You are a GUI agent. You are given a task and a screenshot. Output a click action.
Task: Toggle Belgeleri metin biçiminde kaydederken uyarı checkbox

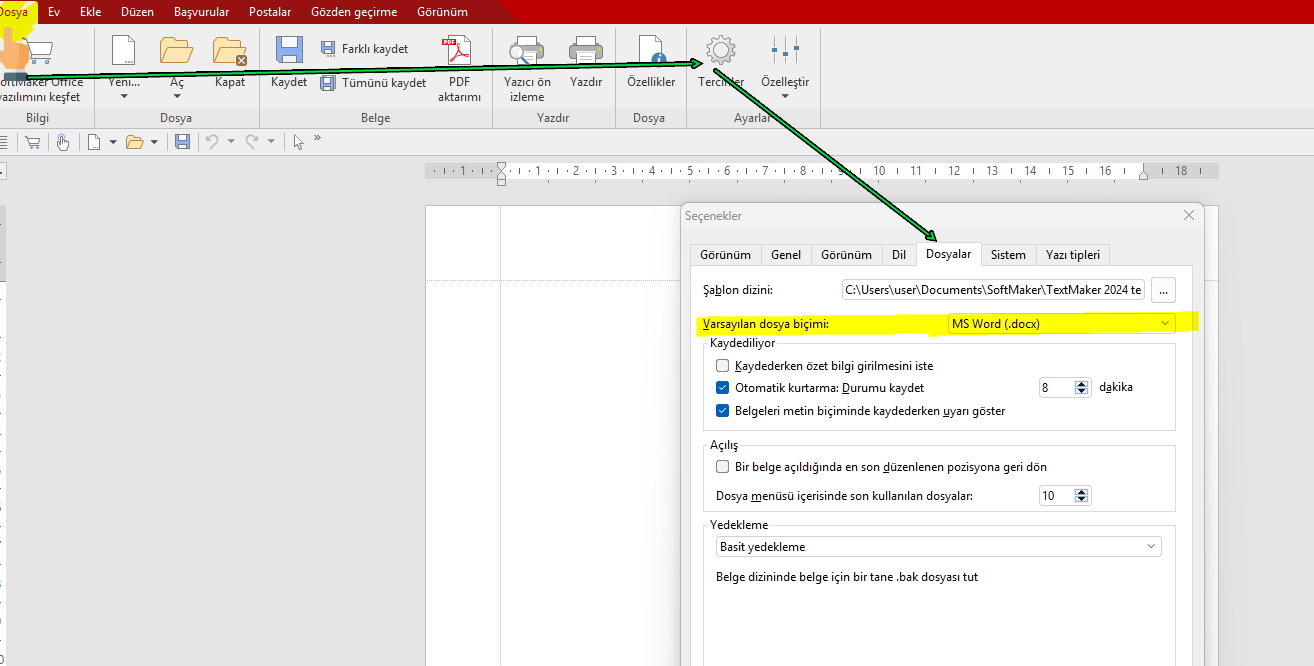pos(723,410)
